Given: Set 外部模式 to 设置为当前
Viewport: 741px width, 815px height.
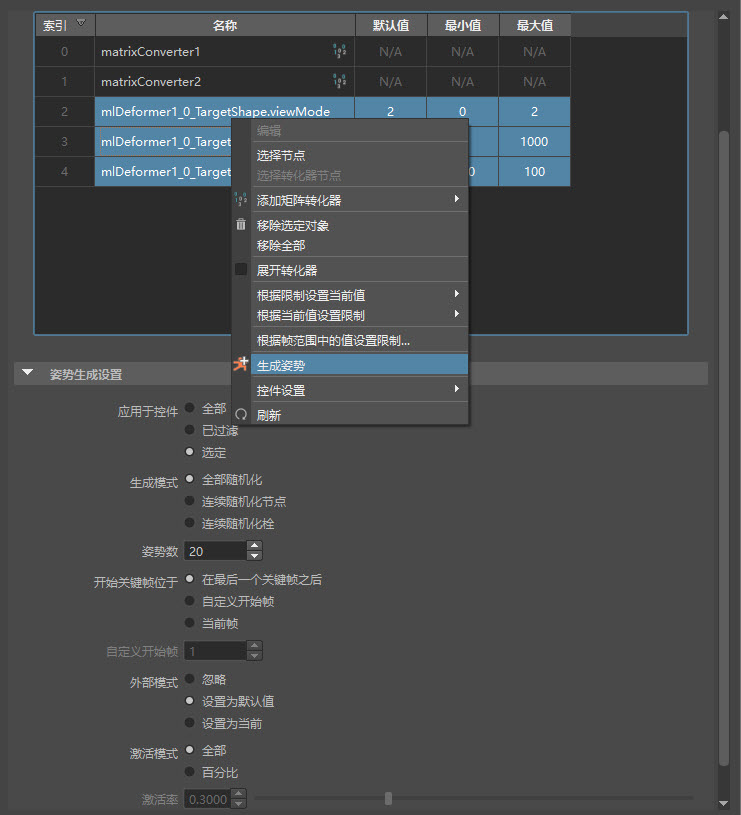Looking at the screenshot, I should point(190,723).
